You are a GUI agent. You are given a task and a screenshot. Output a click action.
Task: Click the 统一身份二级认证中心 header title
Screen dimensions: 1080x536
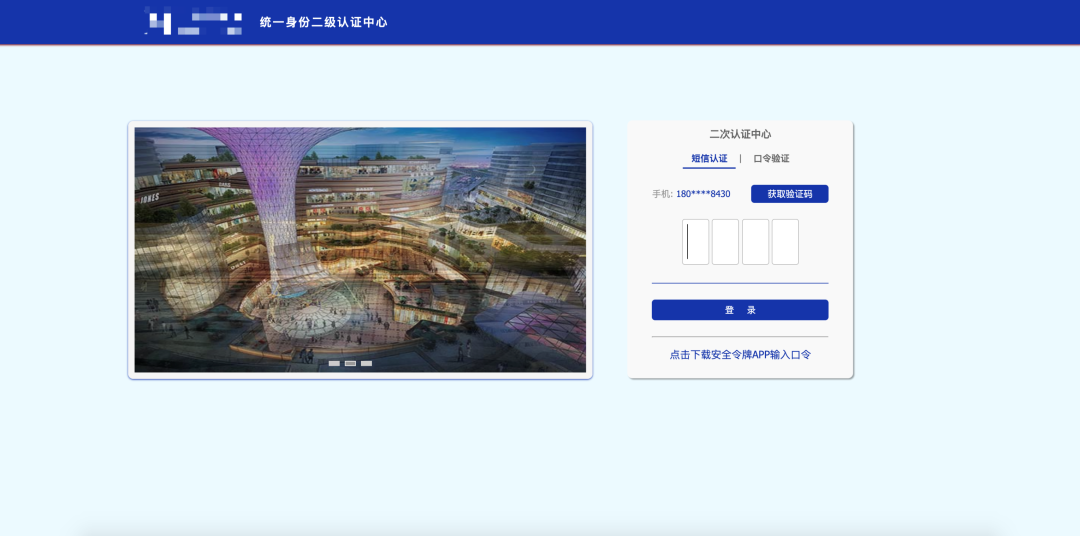coord(323,22)
